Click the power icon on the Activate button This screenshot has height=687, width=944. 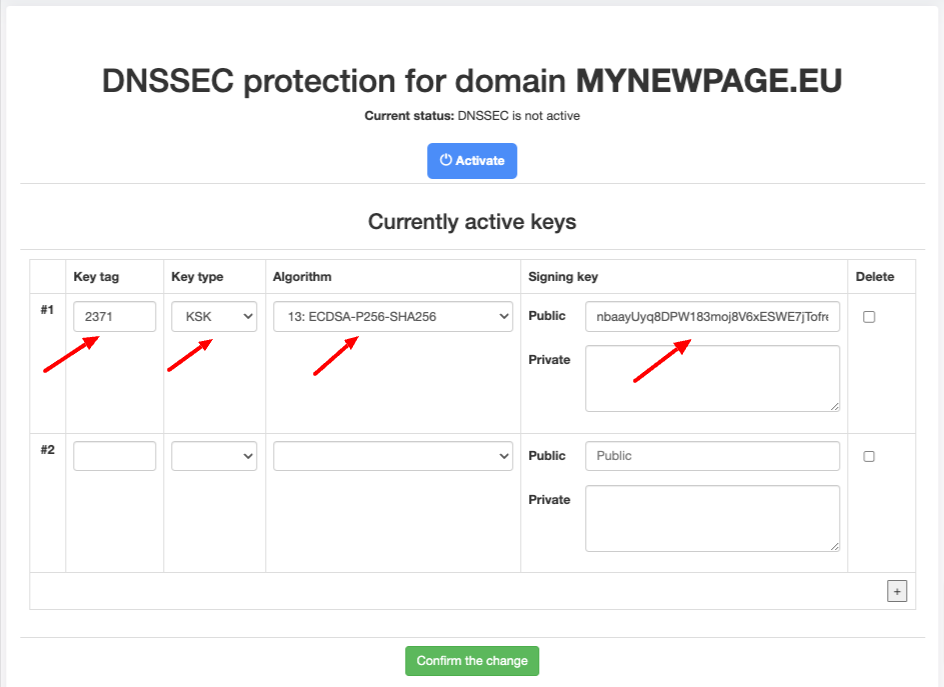pyautogui.click(x=446, y=160)
